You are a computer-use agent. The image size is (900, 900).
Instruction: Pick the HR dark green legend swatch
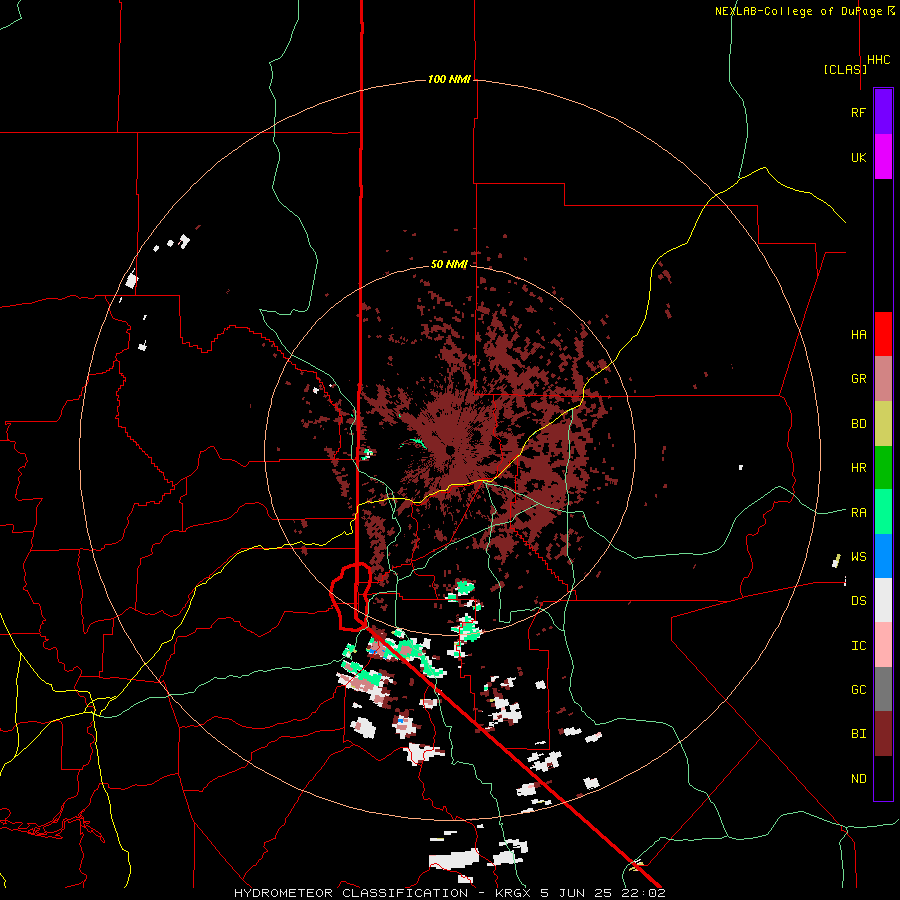tap(883, 468)
